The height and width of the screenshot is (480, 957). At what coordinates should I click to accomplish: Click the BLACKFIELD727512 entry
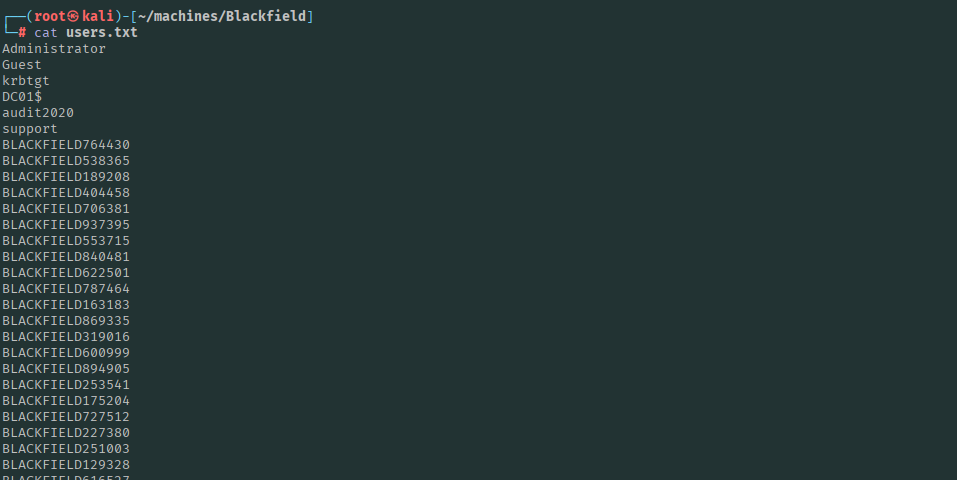pyautogui.click(x=66, y=417)
